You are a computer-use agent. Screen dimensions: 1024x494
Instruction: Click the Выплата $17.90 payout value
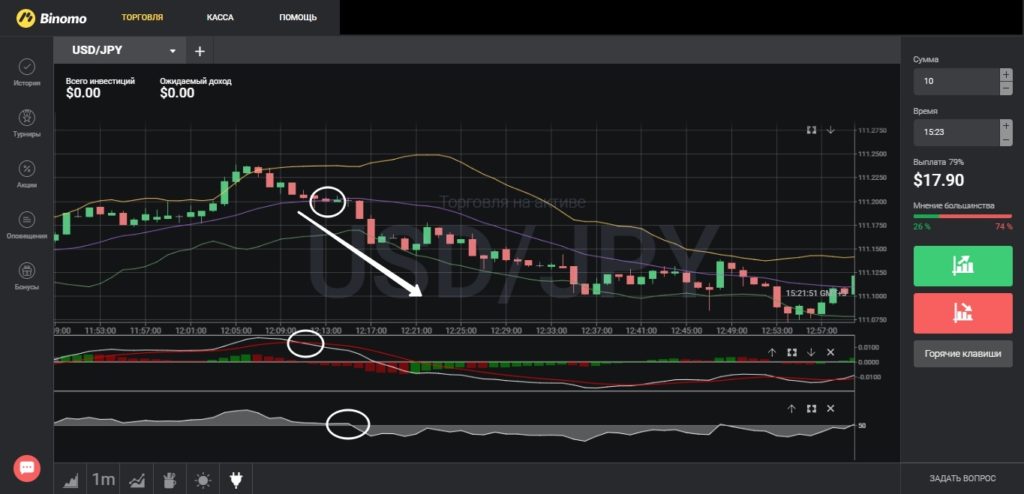[x=939, y=180]
